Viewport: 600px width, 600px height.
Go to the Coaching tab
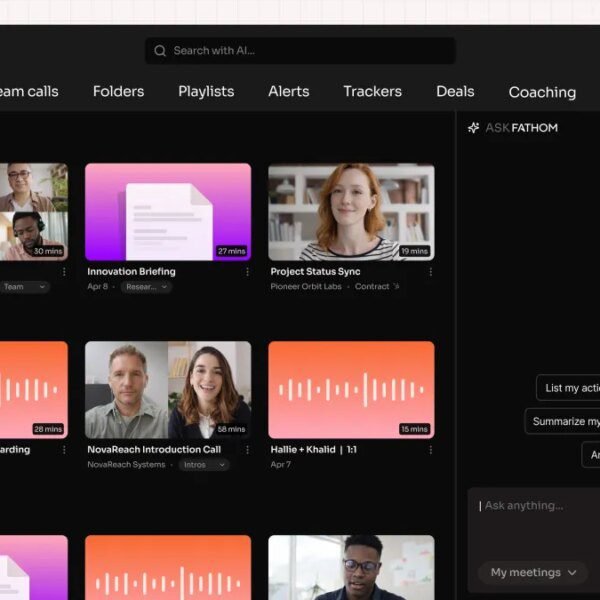click(542, 92)
